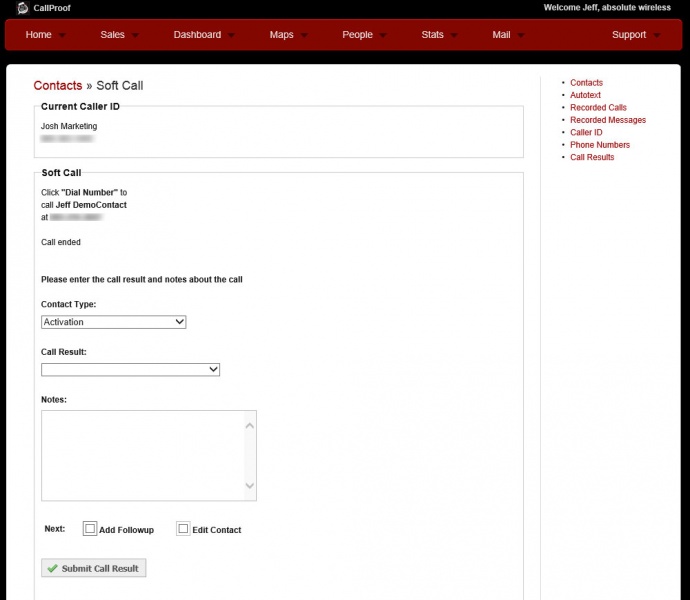Image resolution: width=690 pixels, height=600 pixels.
Task: Expand the Call Result dropdown
Action: click(x=130, y=369)
